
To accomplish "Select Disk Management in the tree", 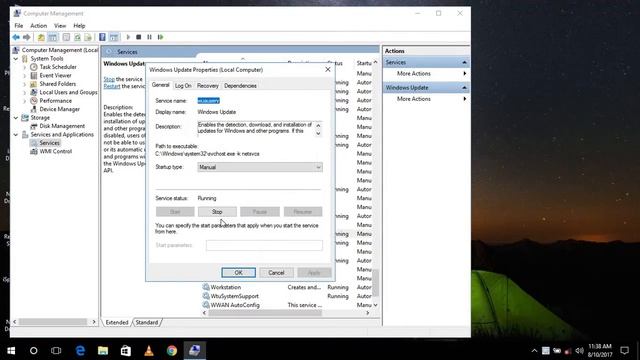I will pyautogui.click(x=62, y=126).
